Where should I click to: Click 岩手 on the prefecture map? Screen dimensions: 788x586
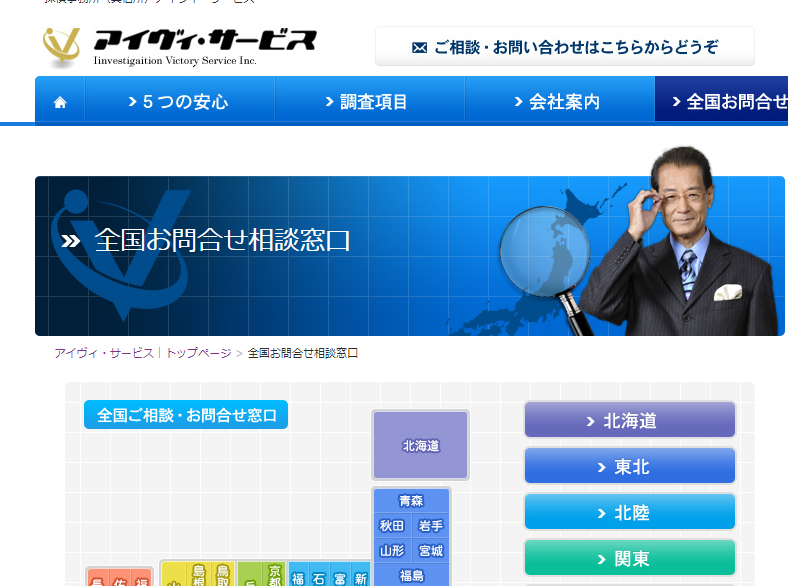pyautogui.click(x=431, y=526)
